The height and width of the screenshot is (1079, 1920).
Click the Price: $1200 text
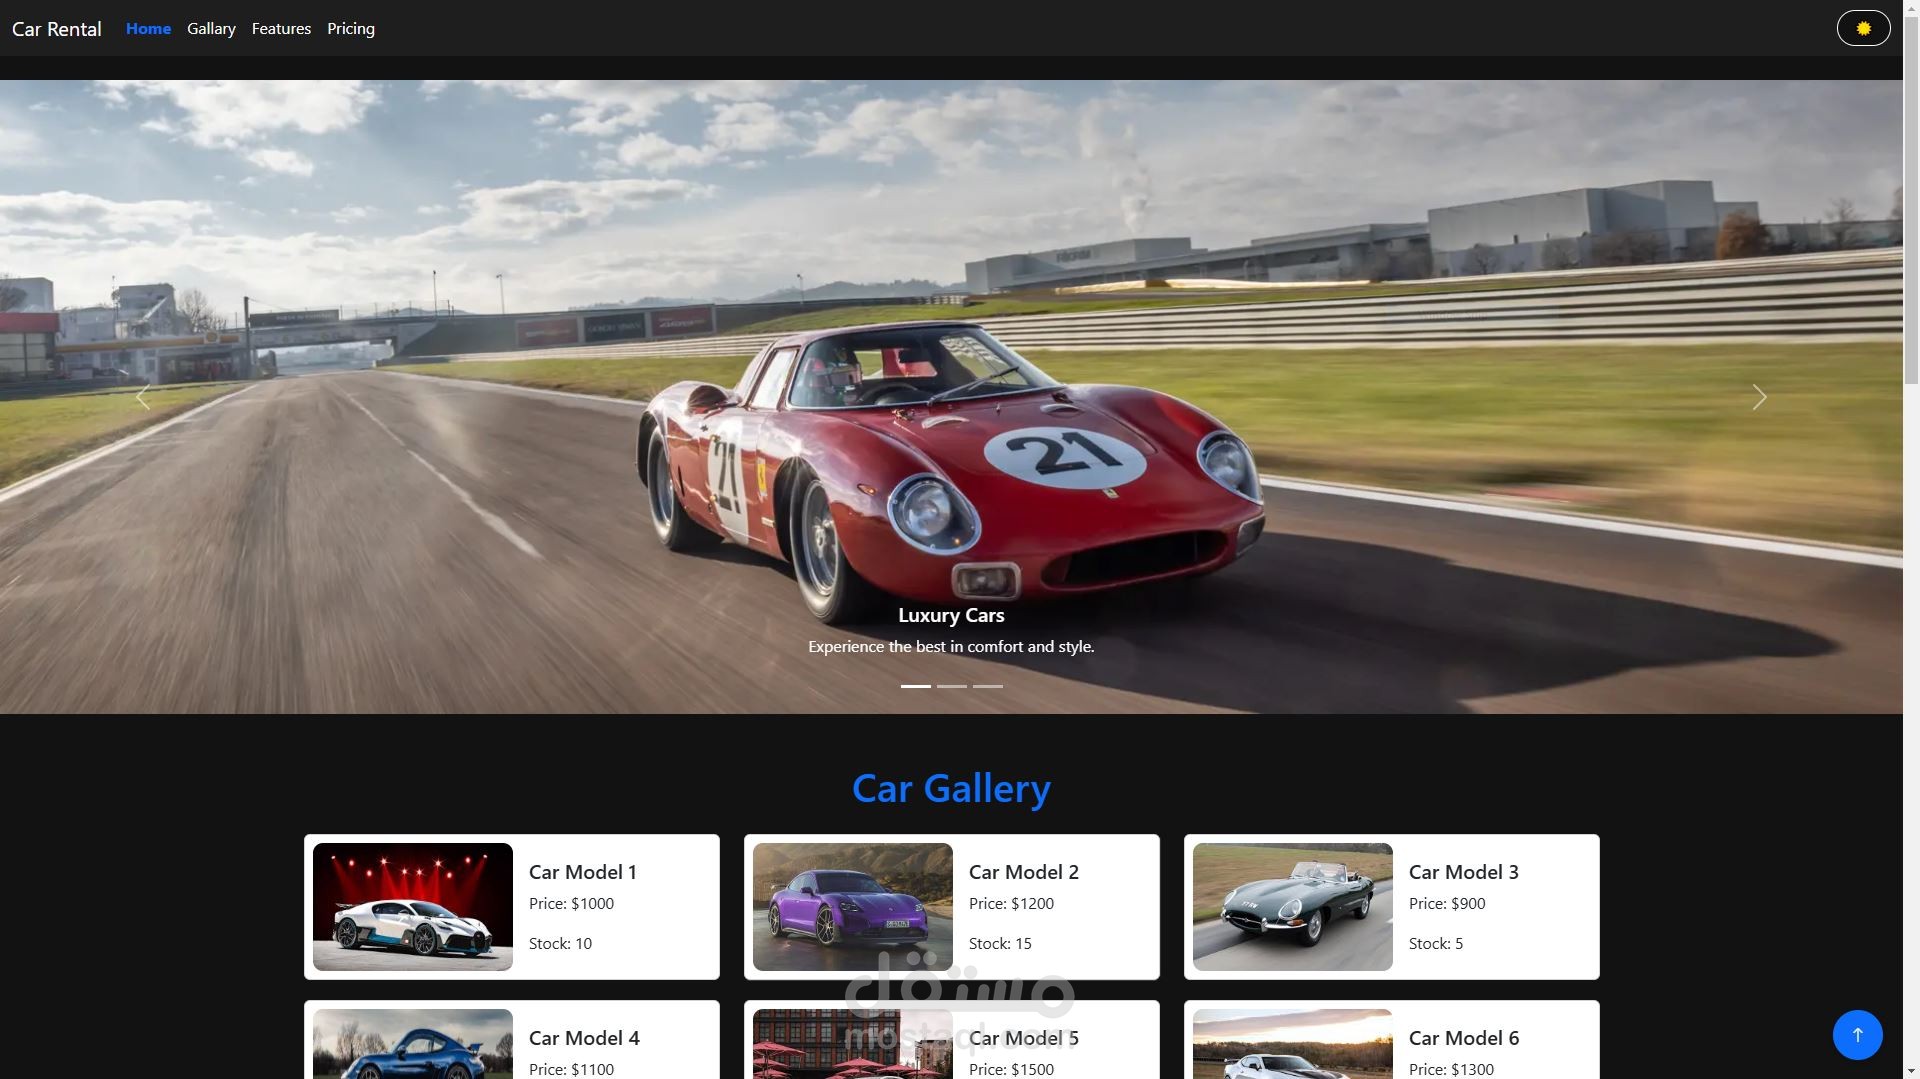point(1011,904)
